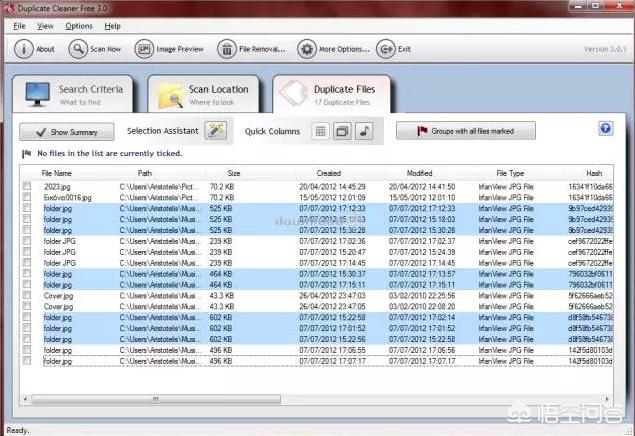
Task: Sort by the Path column header
Action: 145,173
